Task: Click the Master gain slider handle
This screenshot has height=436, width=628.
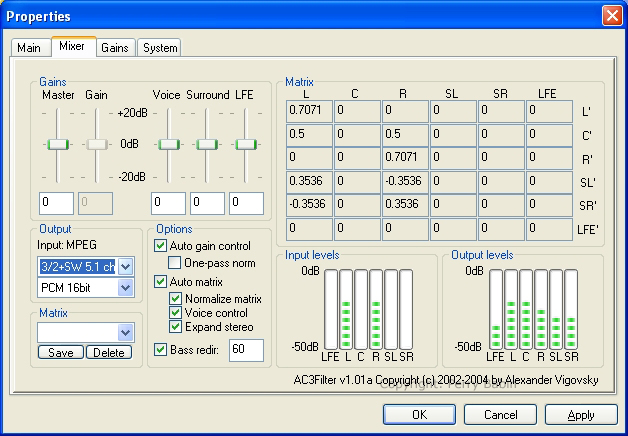Action: tap(58, 144)
